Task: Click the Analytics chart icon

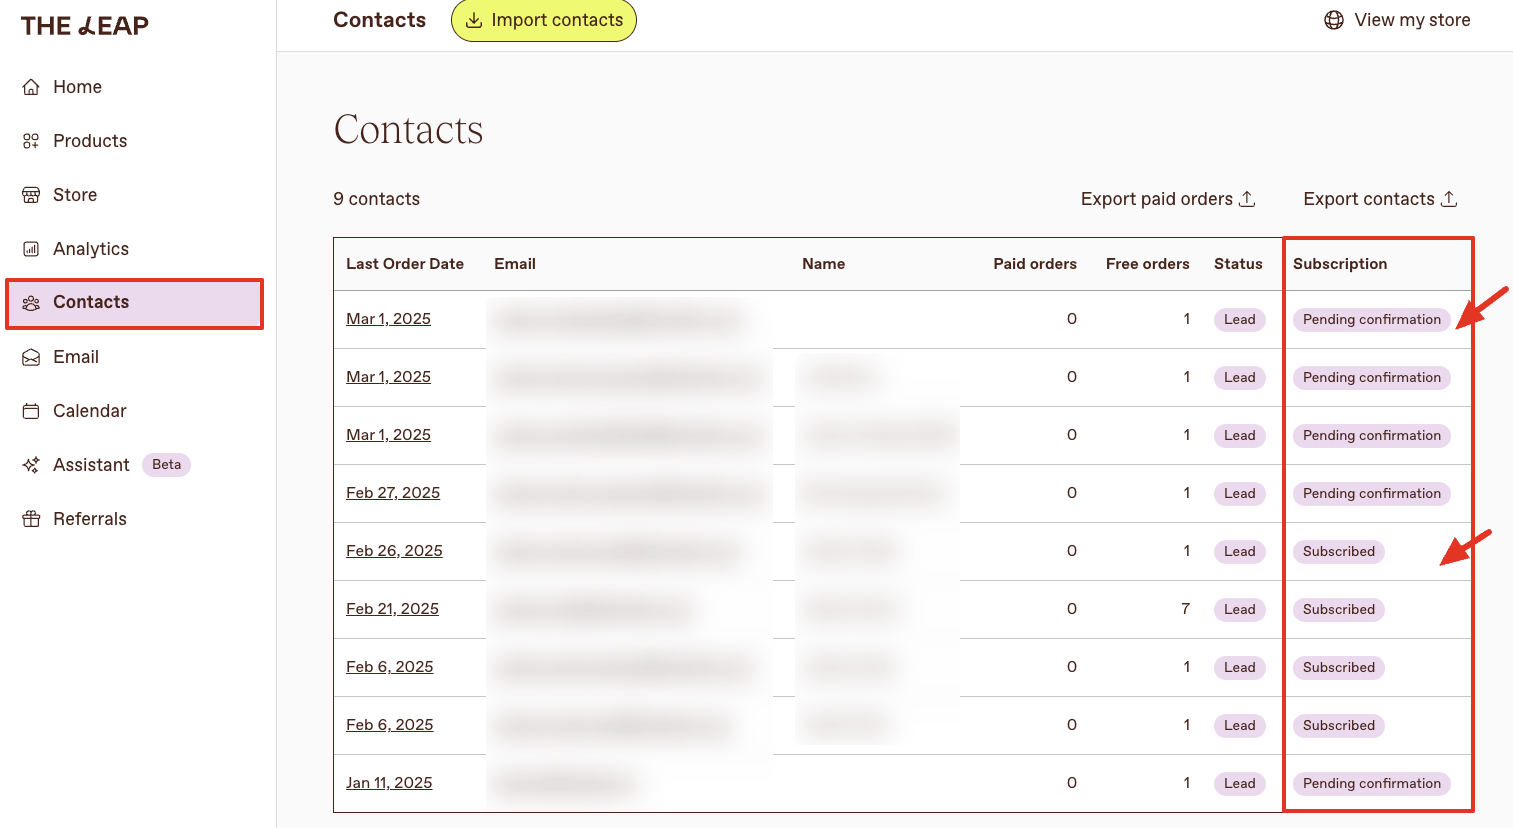Action: (x=31, y=249)
